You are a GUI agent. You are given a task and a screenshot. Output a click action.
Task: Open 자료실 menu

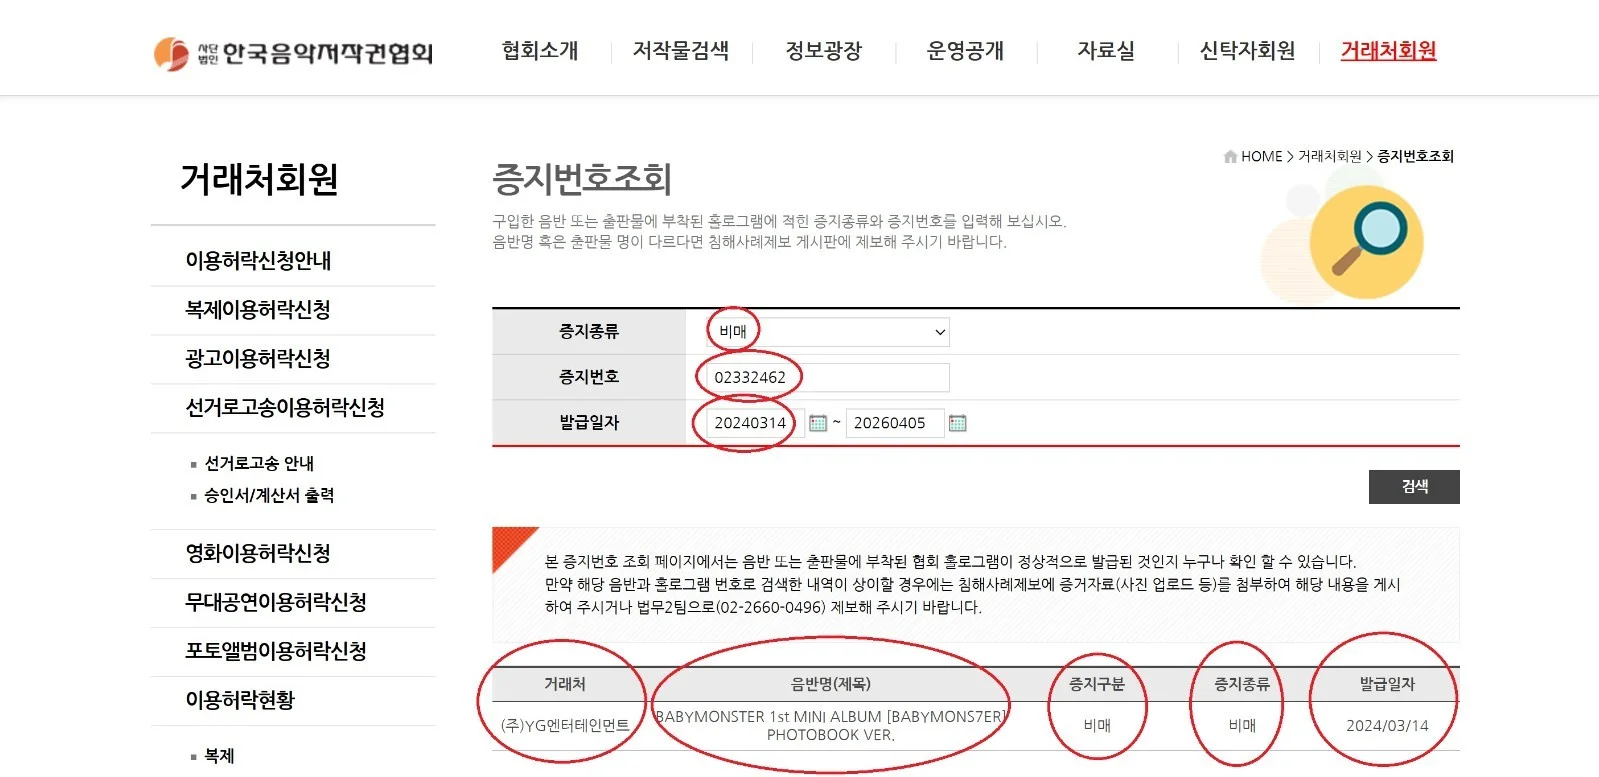click(x=1106, y=51)
